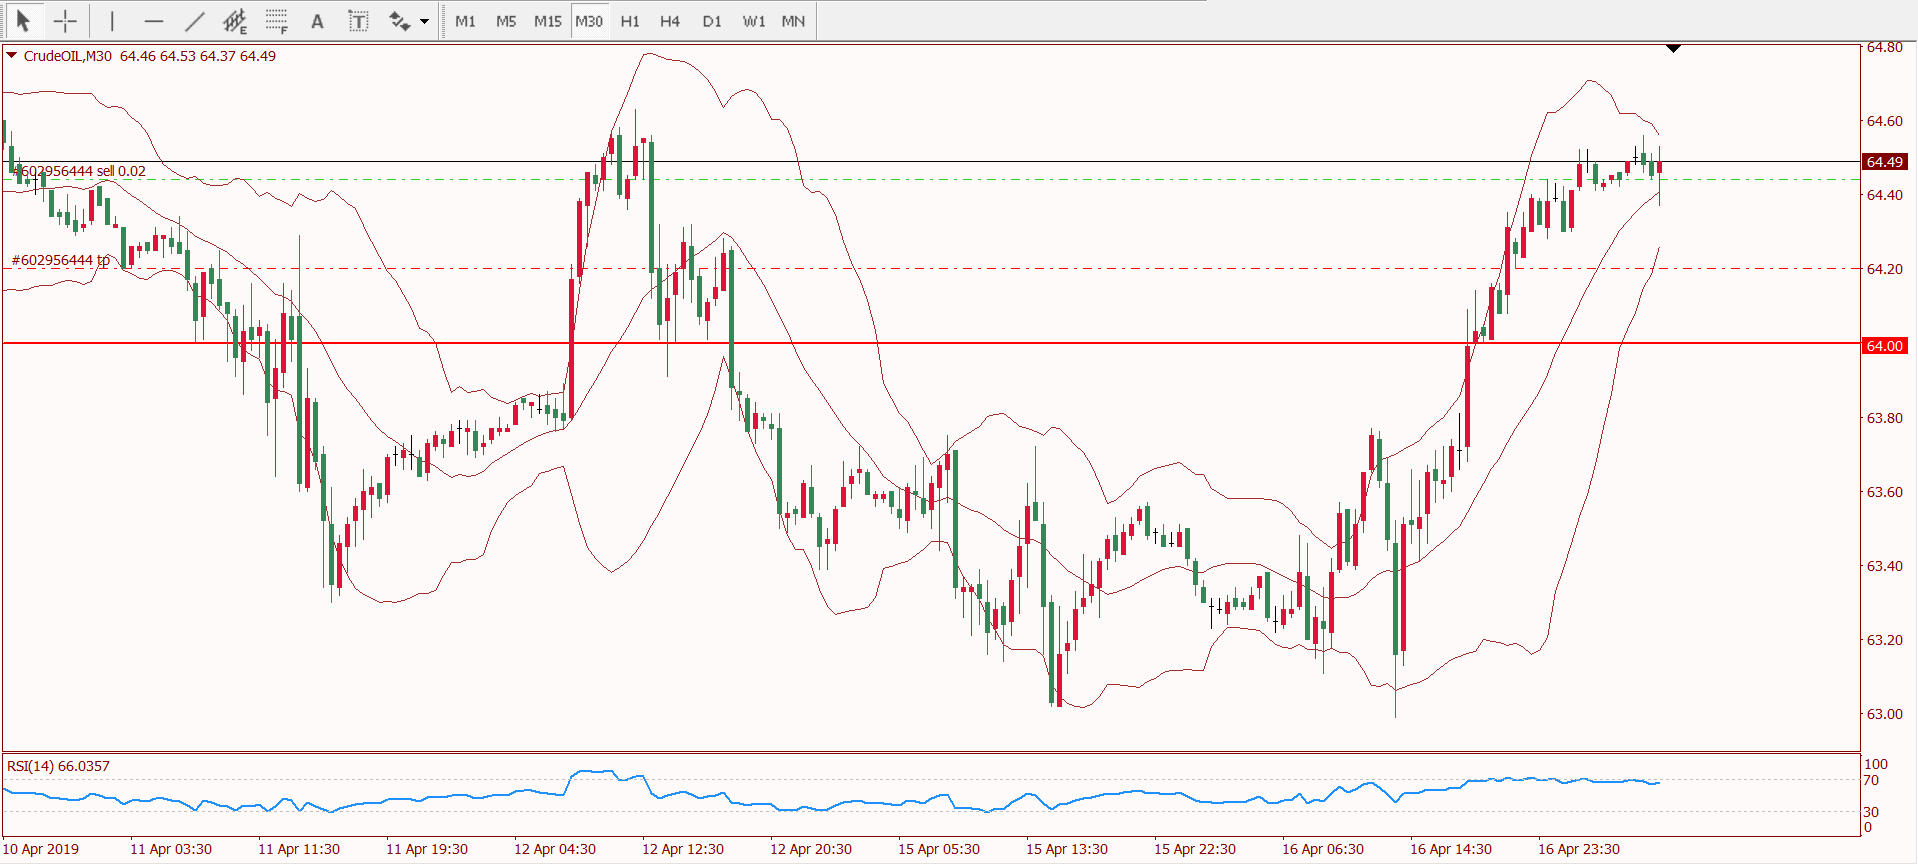Click the arrows objects icon

(x=399, y=20)
